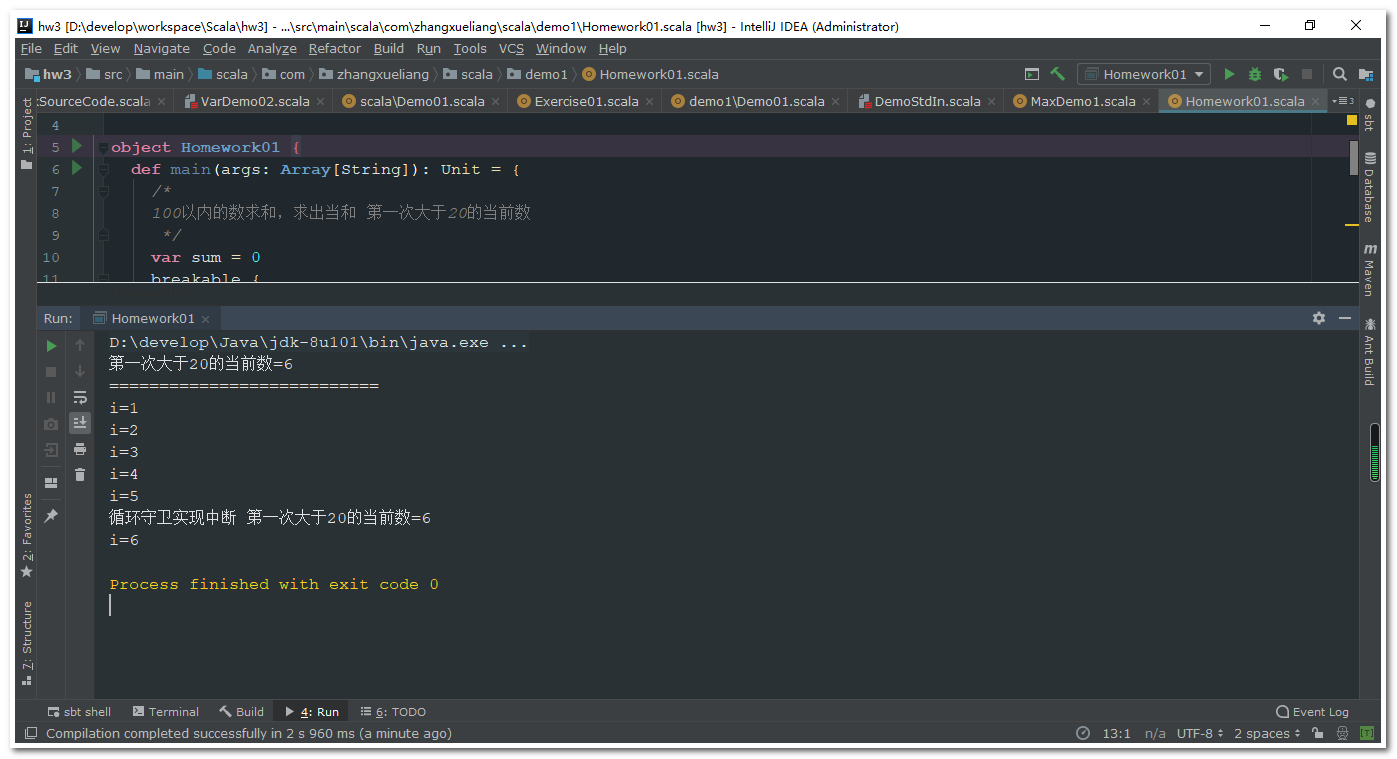
Task: Start debugging with the bug icon
Action: [1255, 74]
